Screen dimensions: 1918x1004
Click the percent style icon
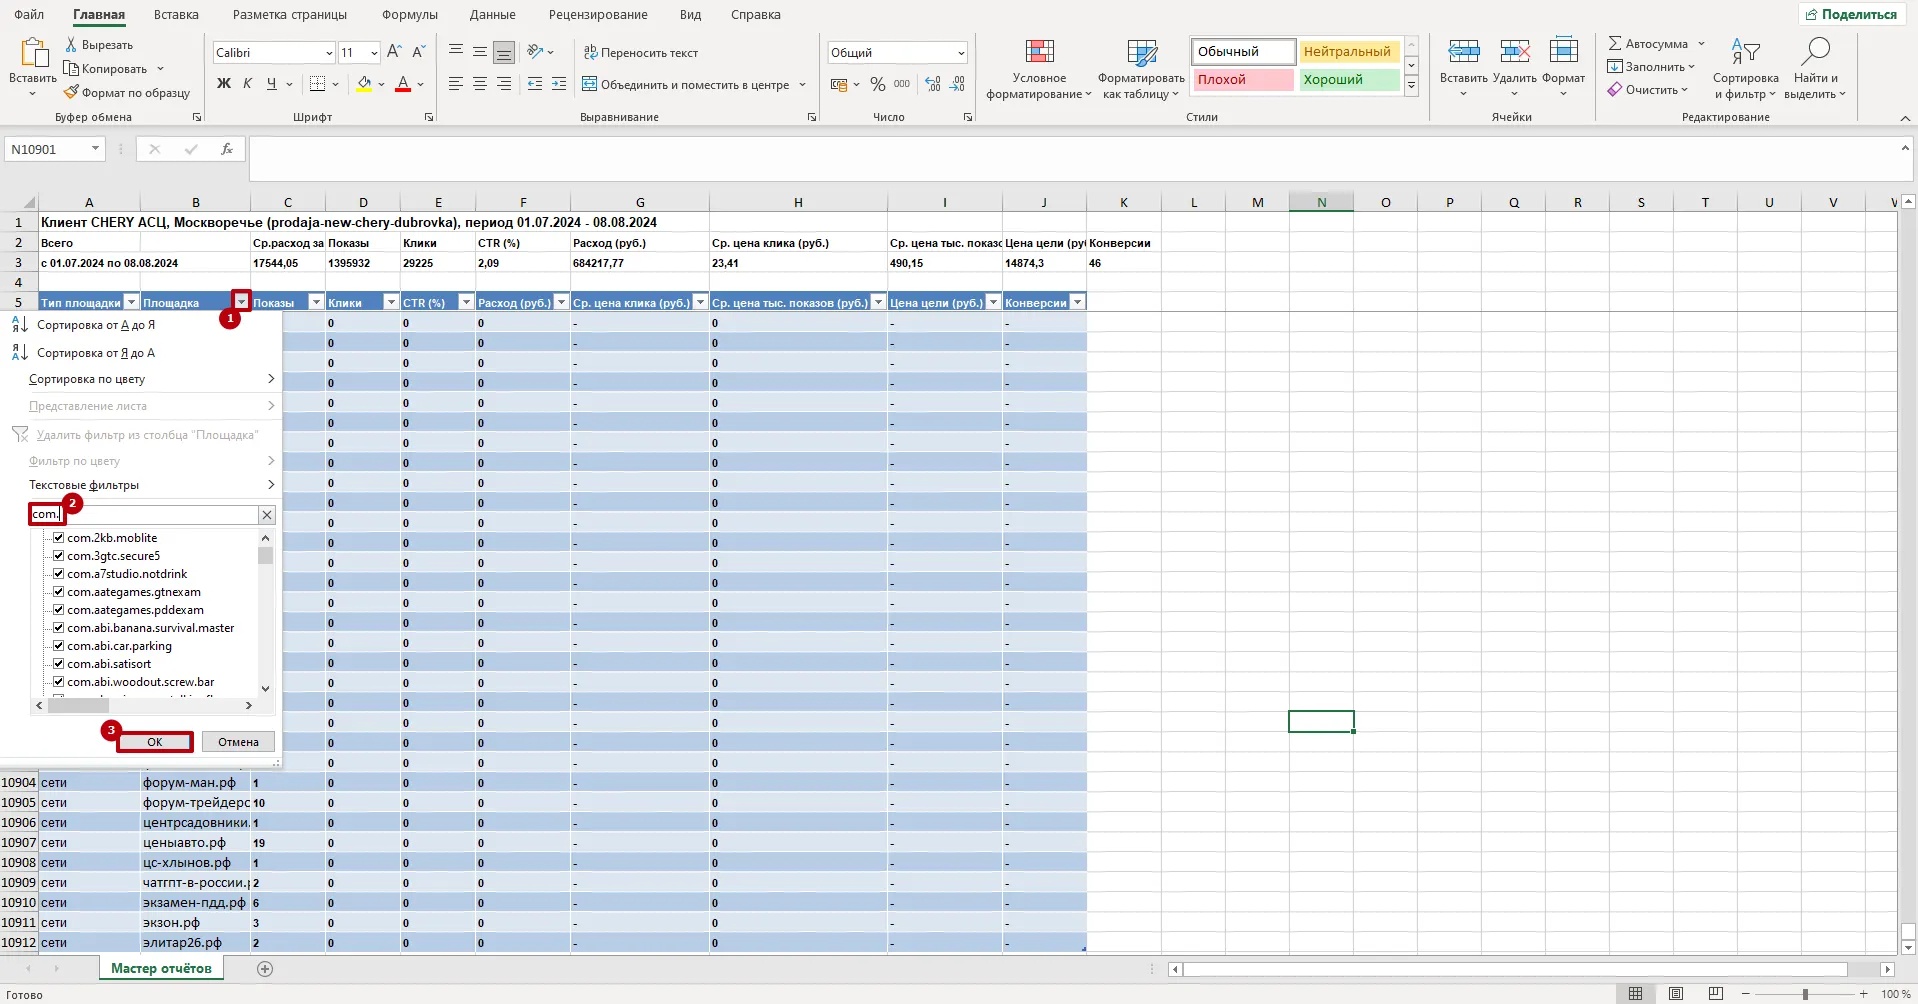pos(877,85)
